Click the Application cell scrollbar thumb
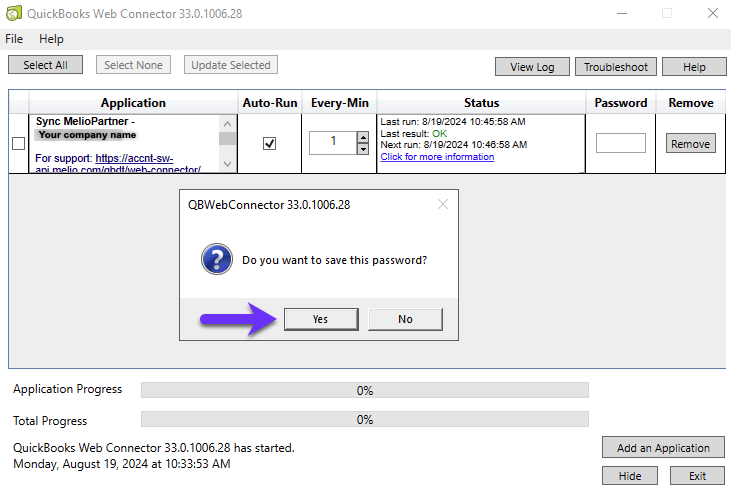731x488 pixels. click(227, 138)
